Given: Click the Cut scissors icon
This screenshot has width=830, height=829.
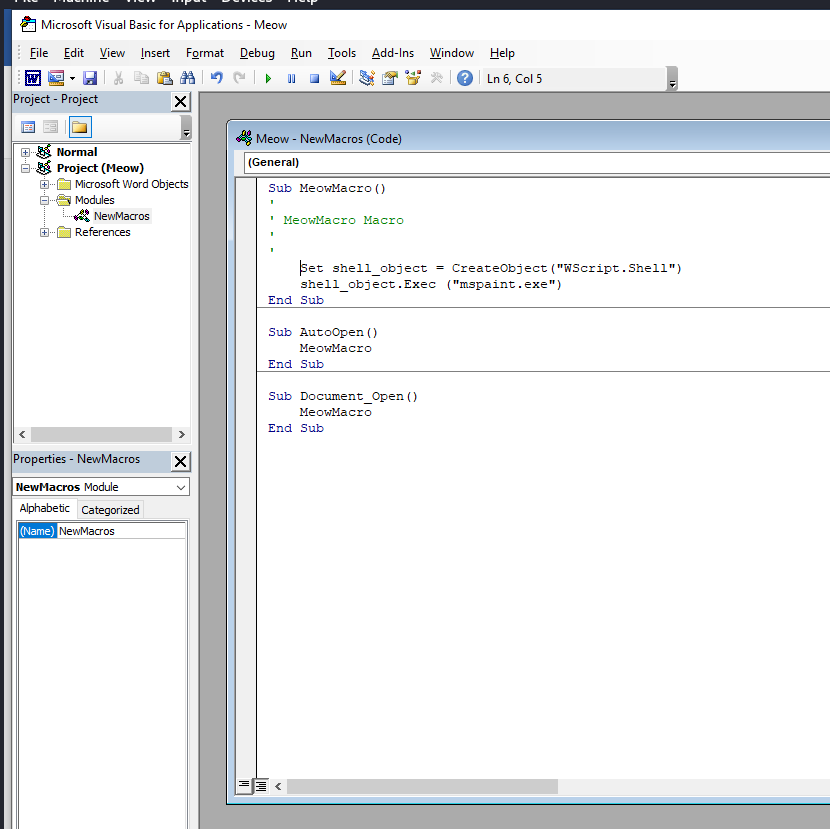Looking at the screenshot, I should pos(118,78).
